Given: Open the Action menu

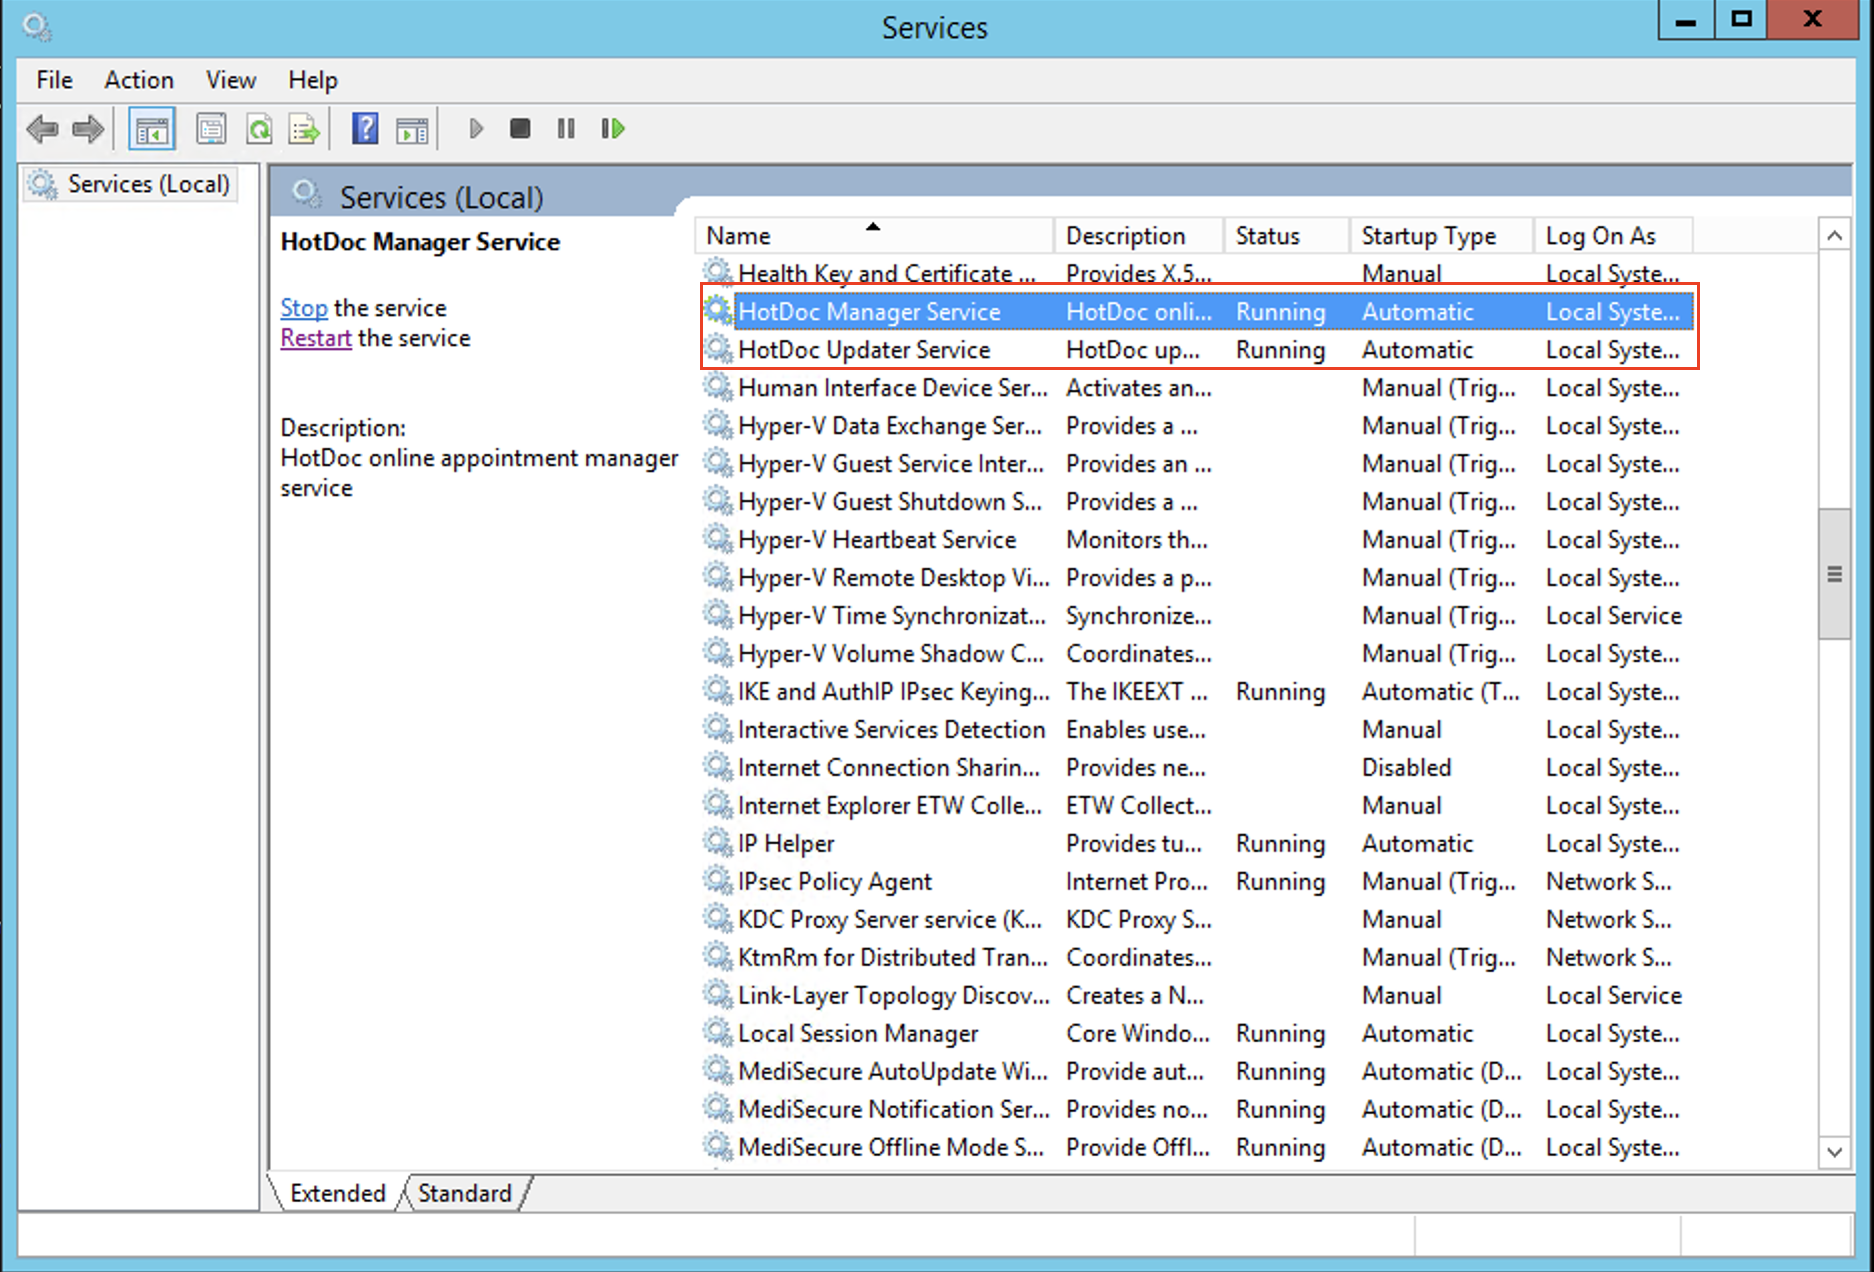Looking at the screenshot, I should [139, 80].
